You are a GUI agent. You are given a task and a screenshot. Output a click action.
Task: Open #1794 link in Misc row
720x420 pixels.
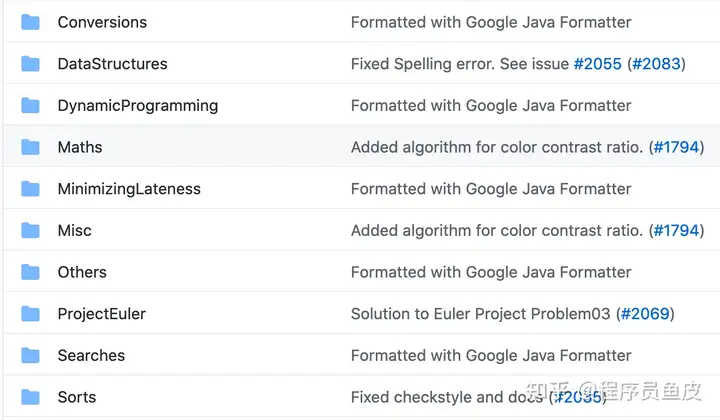676,230
